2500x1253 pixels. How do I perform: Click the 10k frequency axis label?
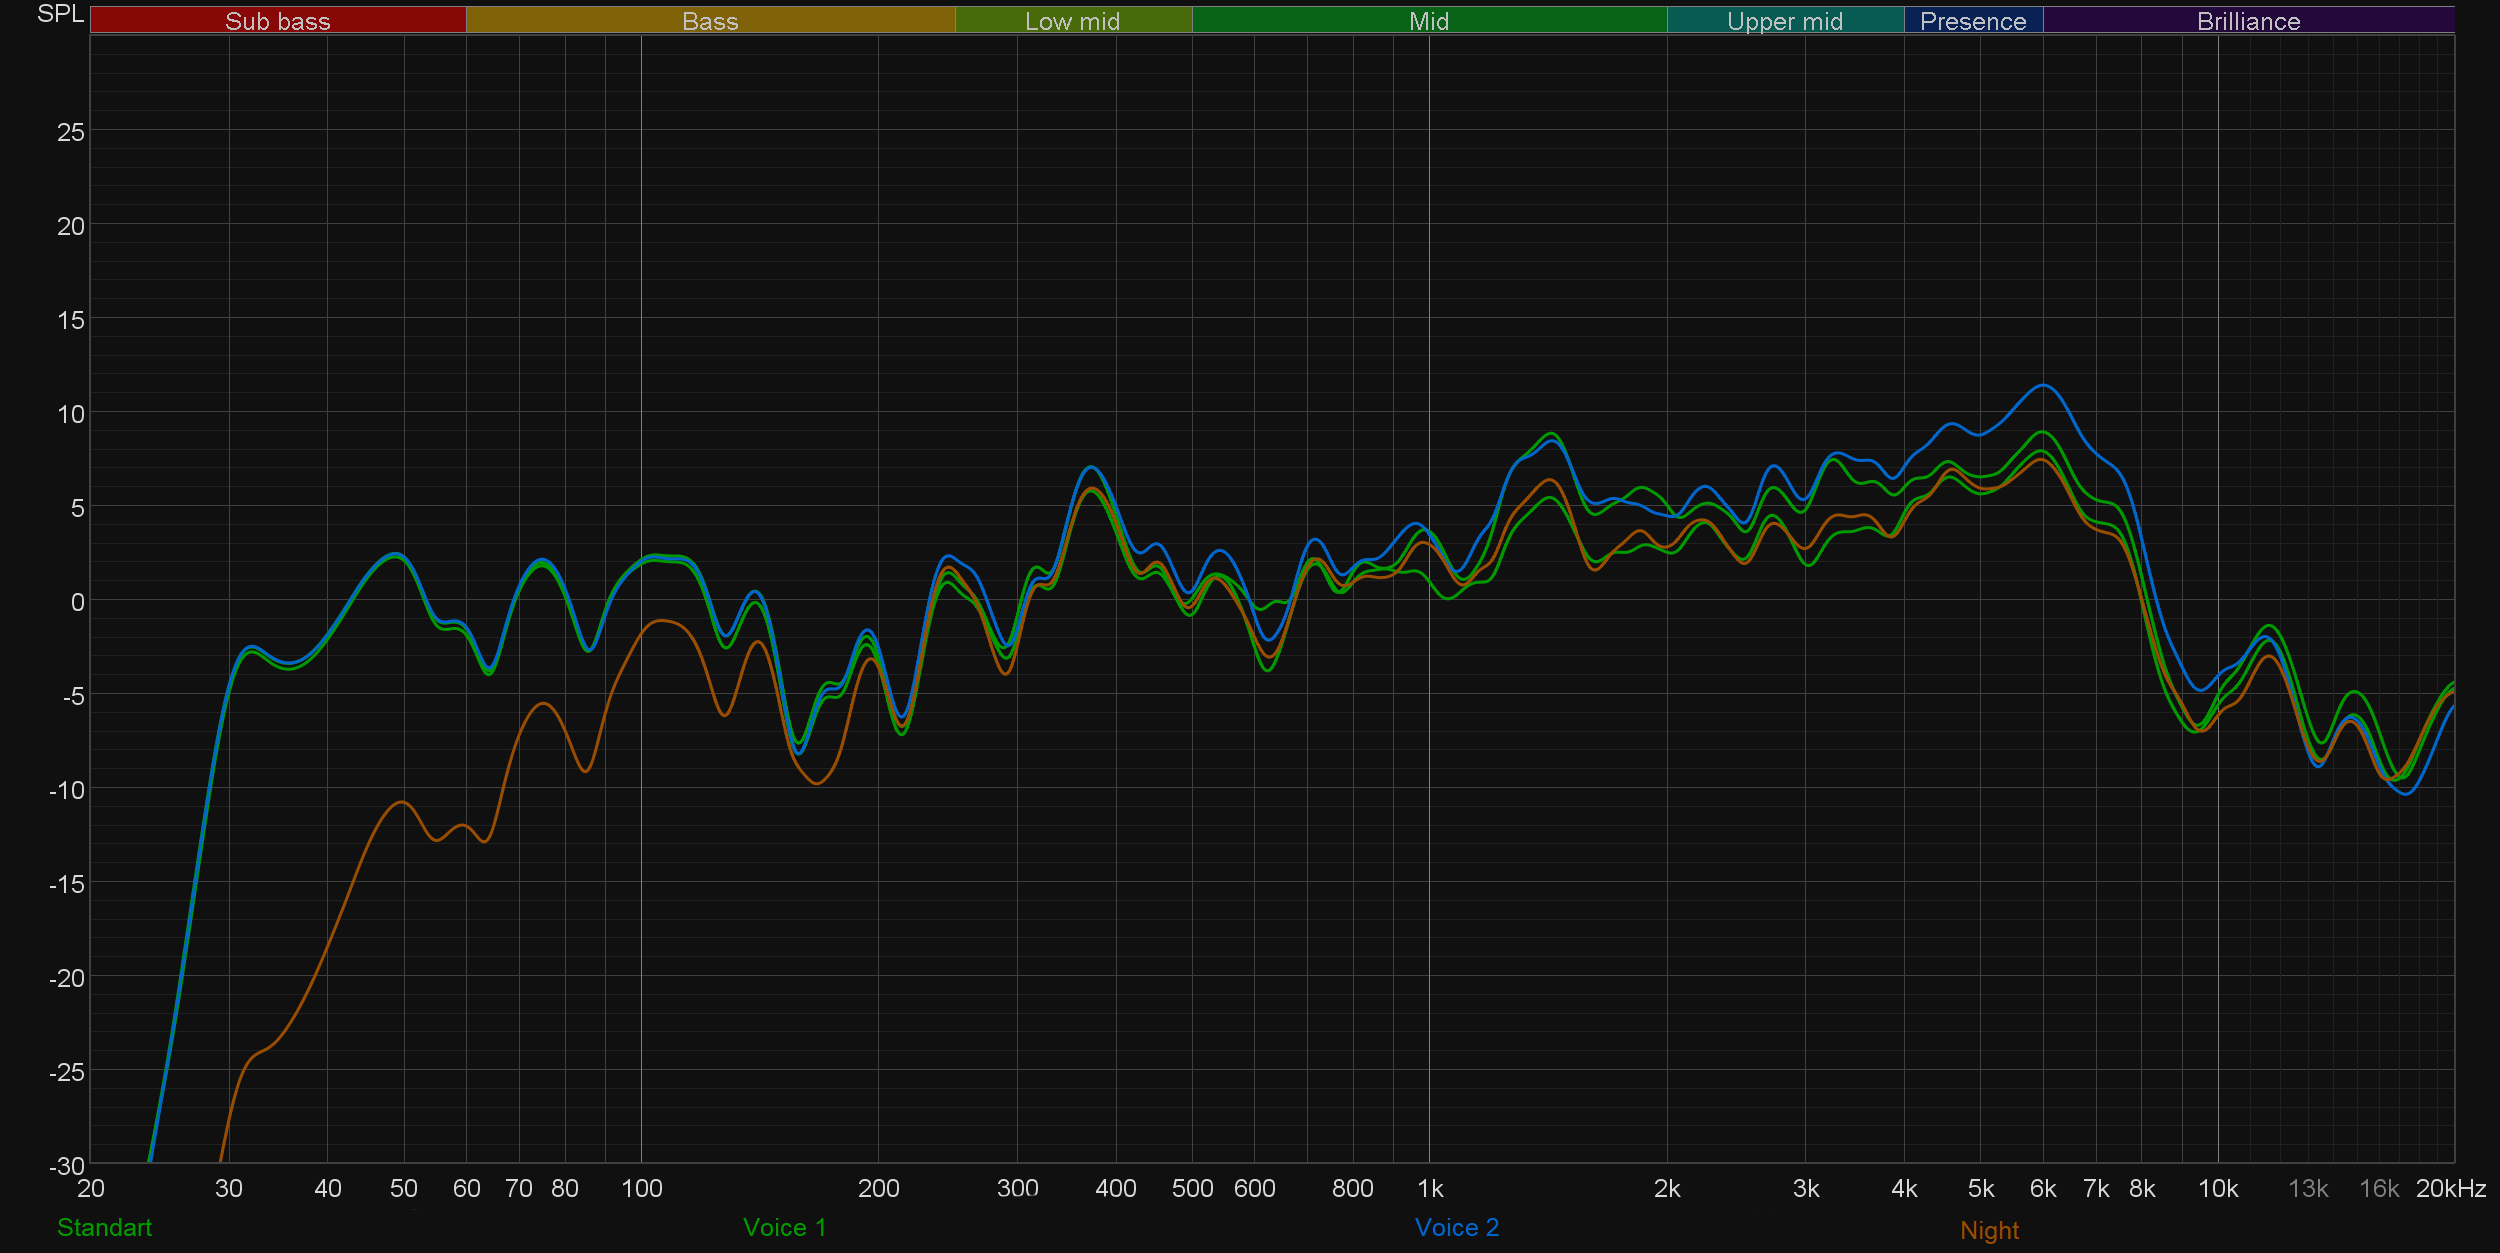point(2217,1188)
